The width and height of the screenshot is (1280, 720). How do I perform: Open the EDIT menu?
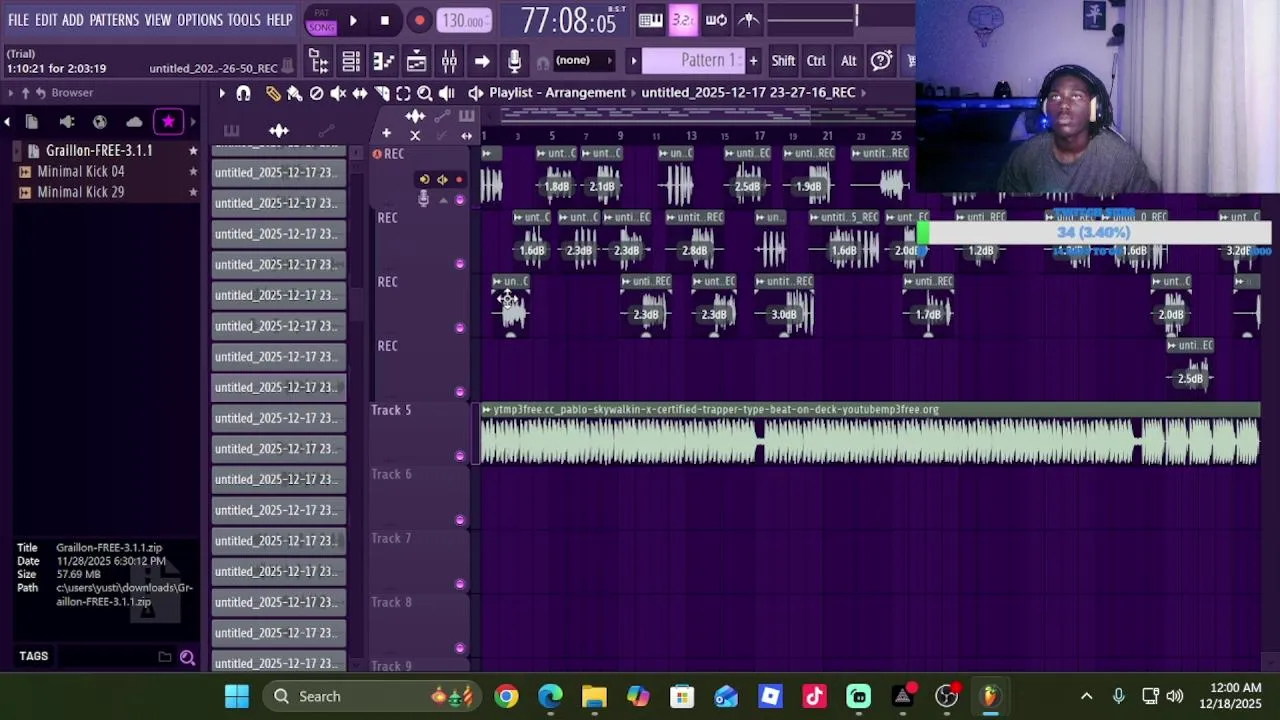pos(46,20)
